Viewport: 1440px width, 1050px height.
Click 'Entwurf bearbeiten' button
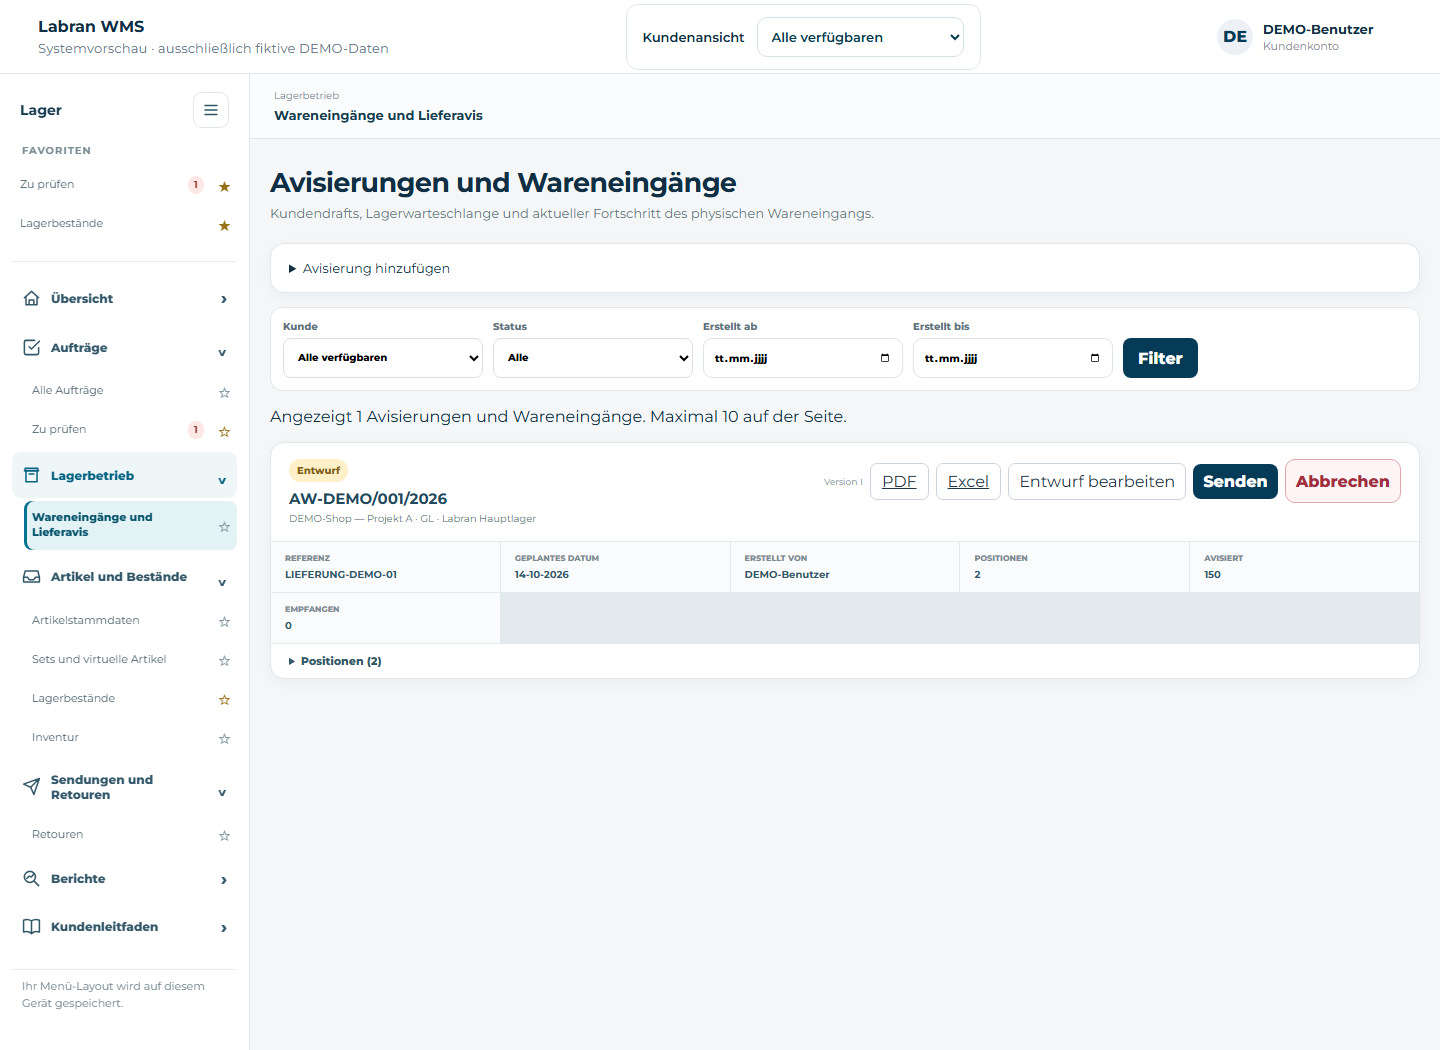tap(1097, 481)
